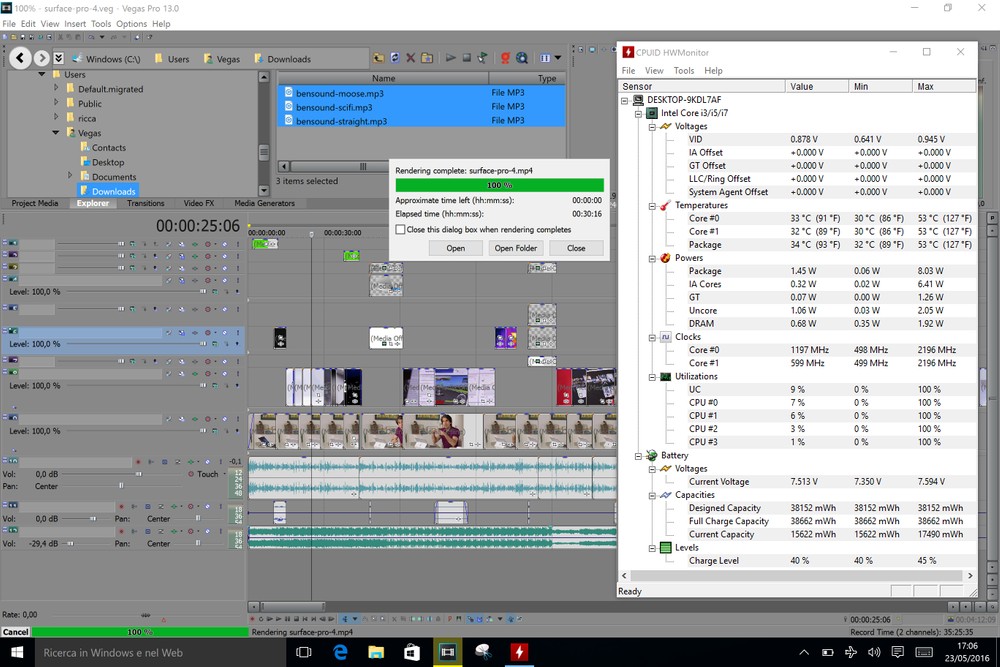The width and height of the screenshot is (1000, 667).
Task: Open the Tools menu in HWMonitor
Action: (x=684, y=71)
